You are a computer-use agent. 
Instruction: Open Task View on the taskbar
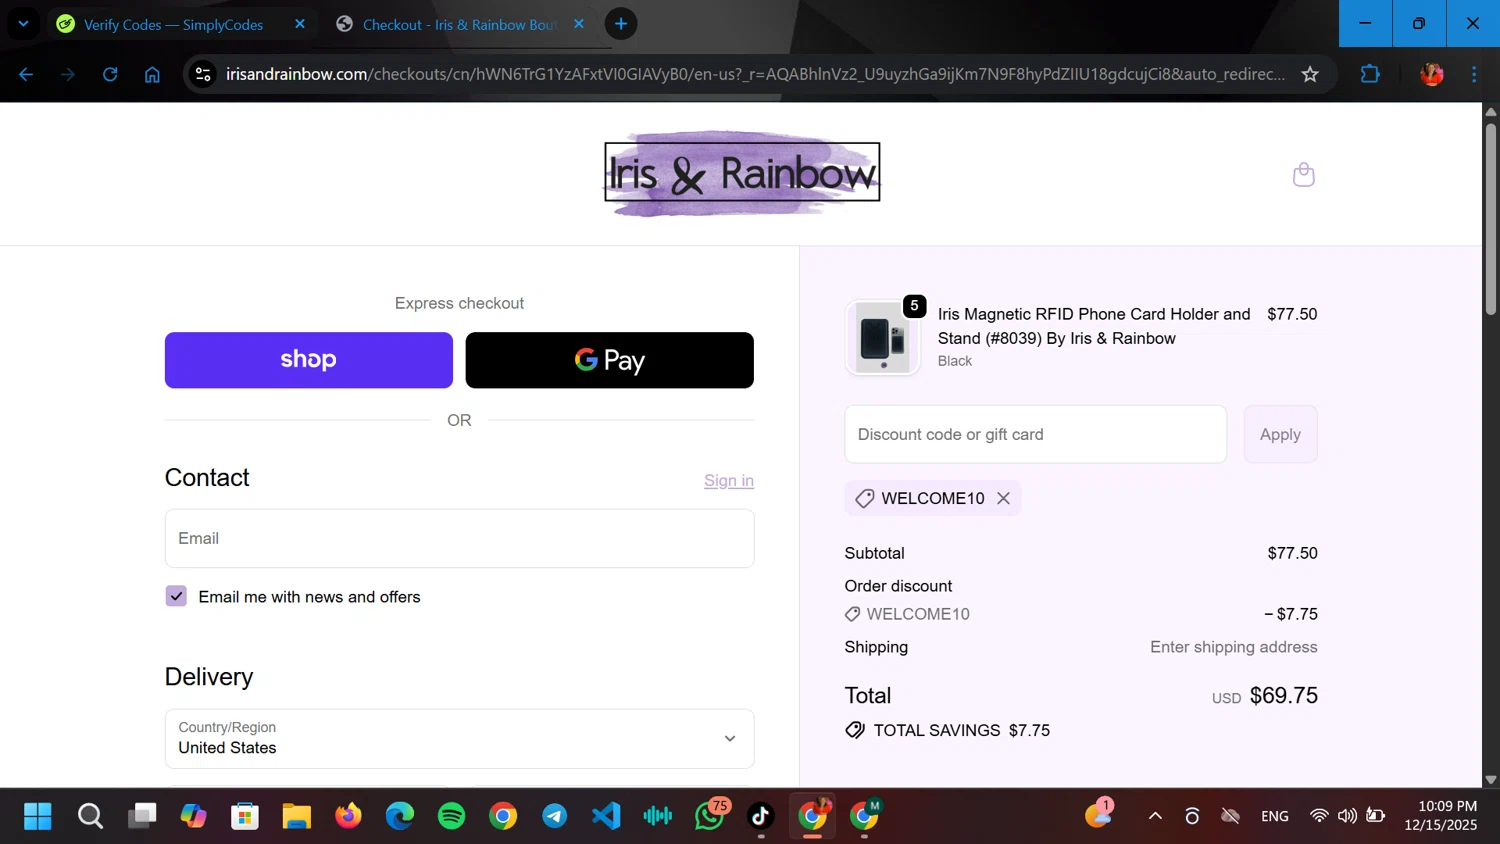[x=142, y=816]
